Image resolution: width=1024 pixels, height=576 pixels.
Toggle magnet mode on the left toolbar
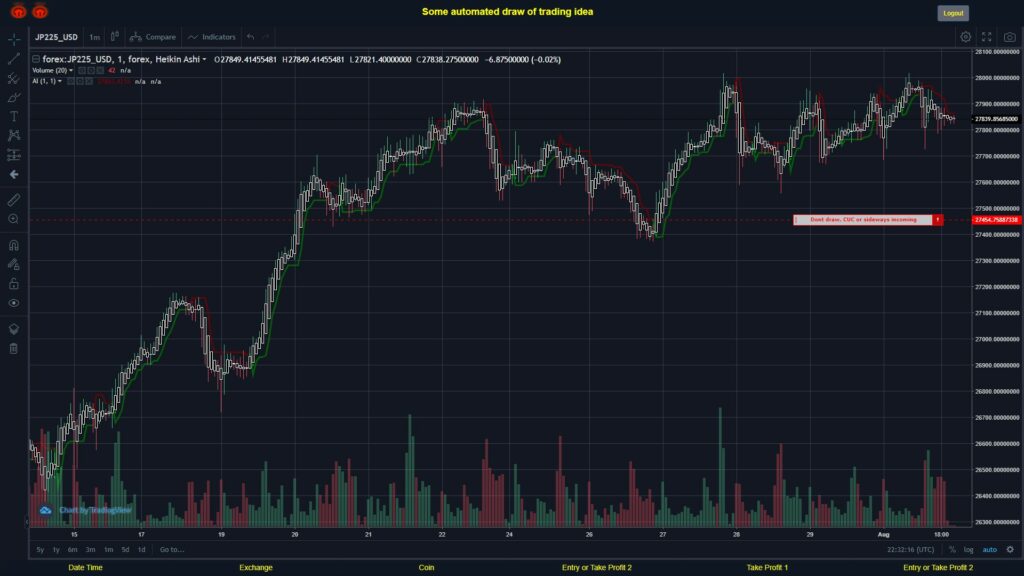click(x=14, y=245)
